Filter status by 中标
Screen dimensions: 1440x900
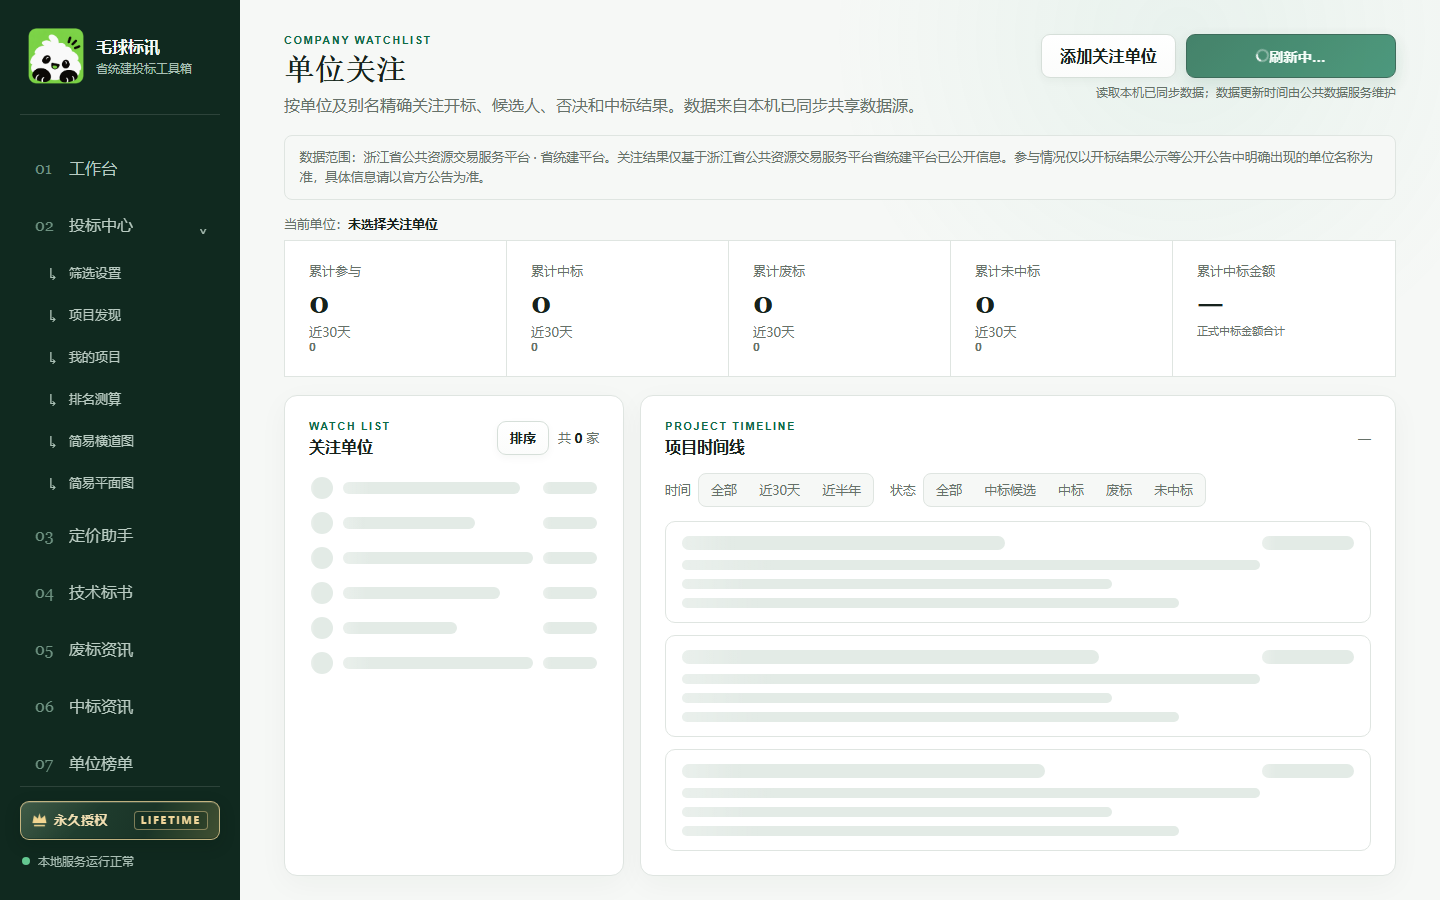pos(1071,490)
